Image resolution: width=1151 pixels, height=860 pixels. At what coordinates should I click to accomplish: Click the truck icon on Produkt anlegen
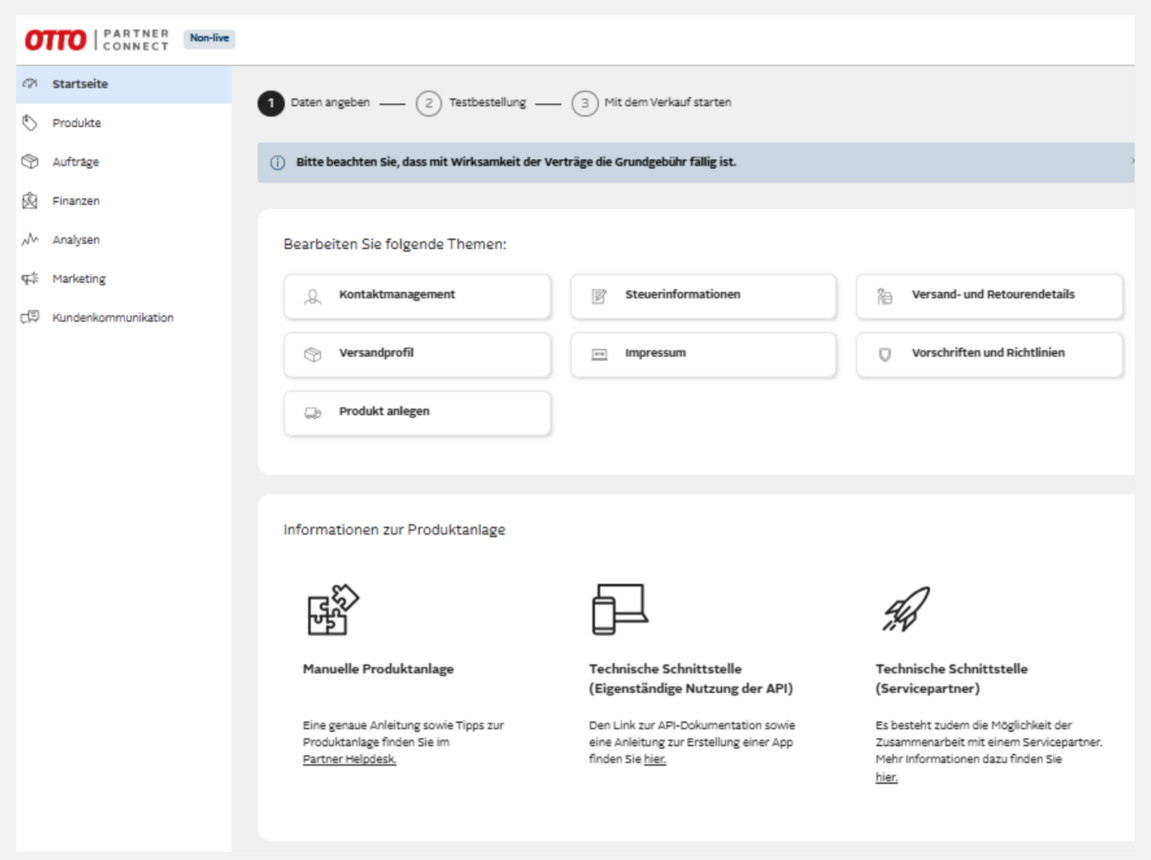313,412
